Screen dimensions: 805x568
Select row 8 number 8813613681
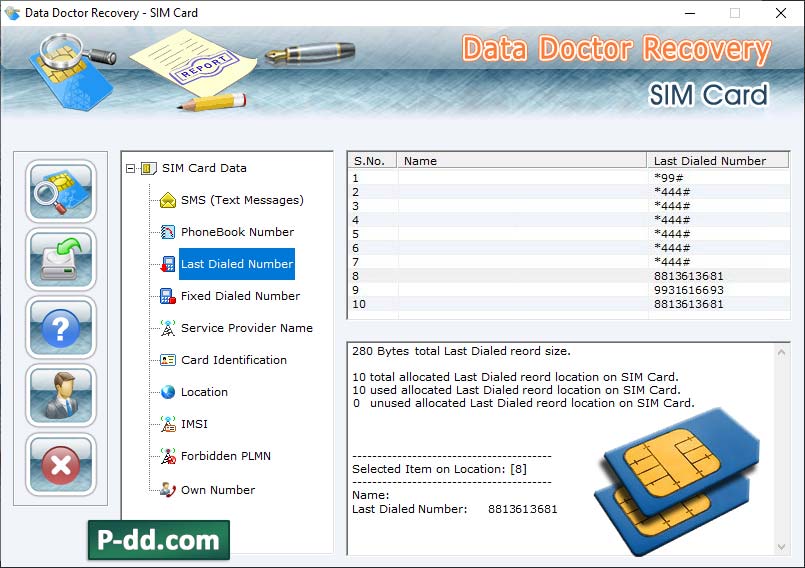(569, 276)
